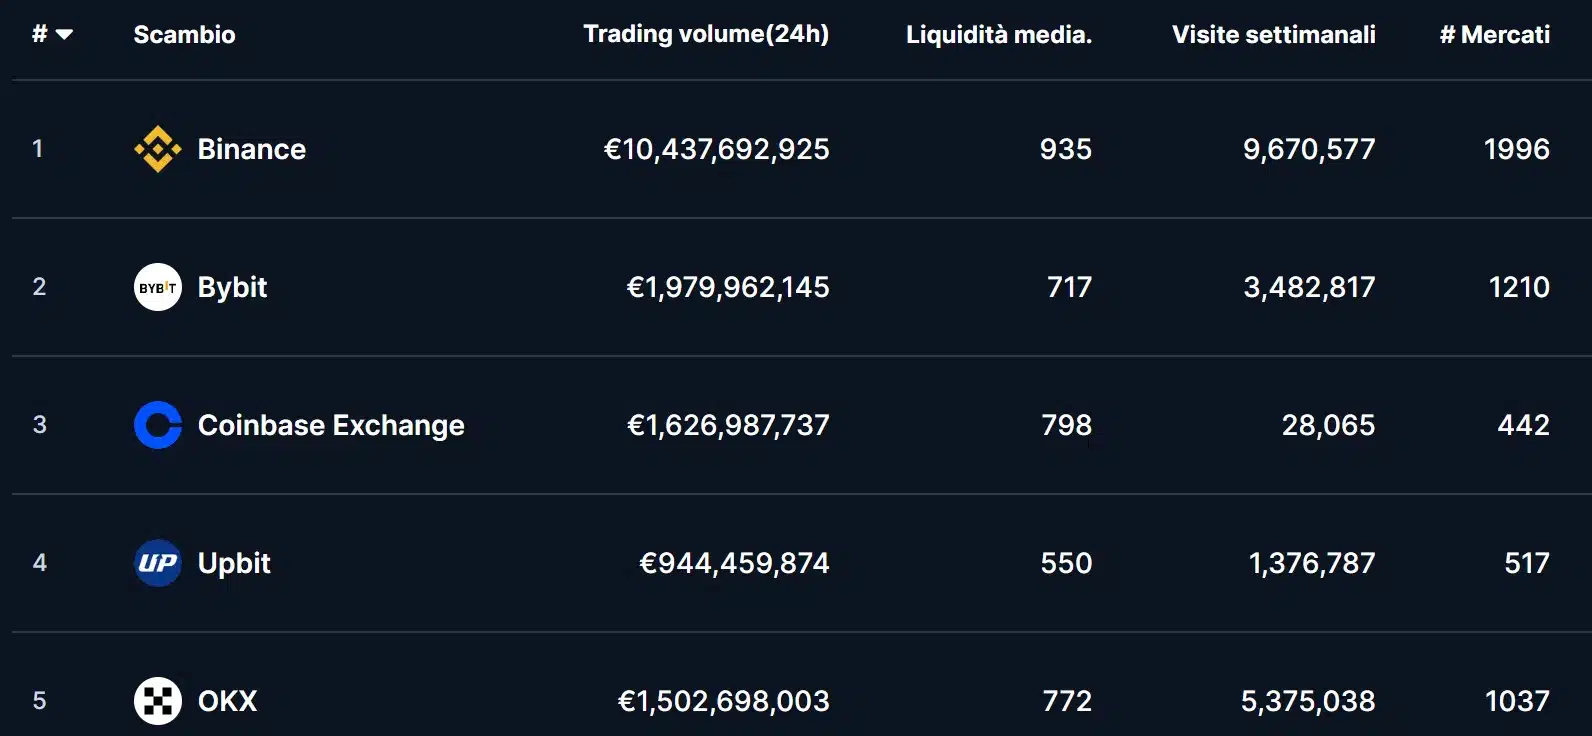
Task: Click OKX's average liquidity value 772
Action: (x=1067, y=701)
